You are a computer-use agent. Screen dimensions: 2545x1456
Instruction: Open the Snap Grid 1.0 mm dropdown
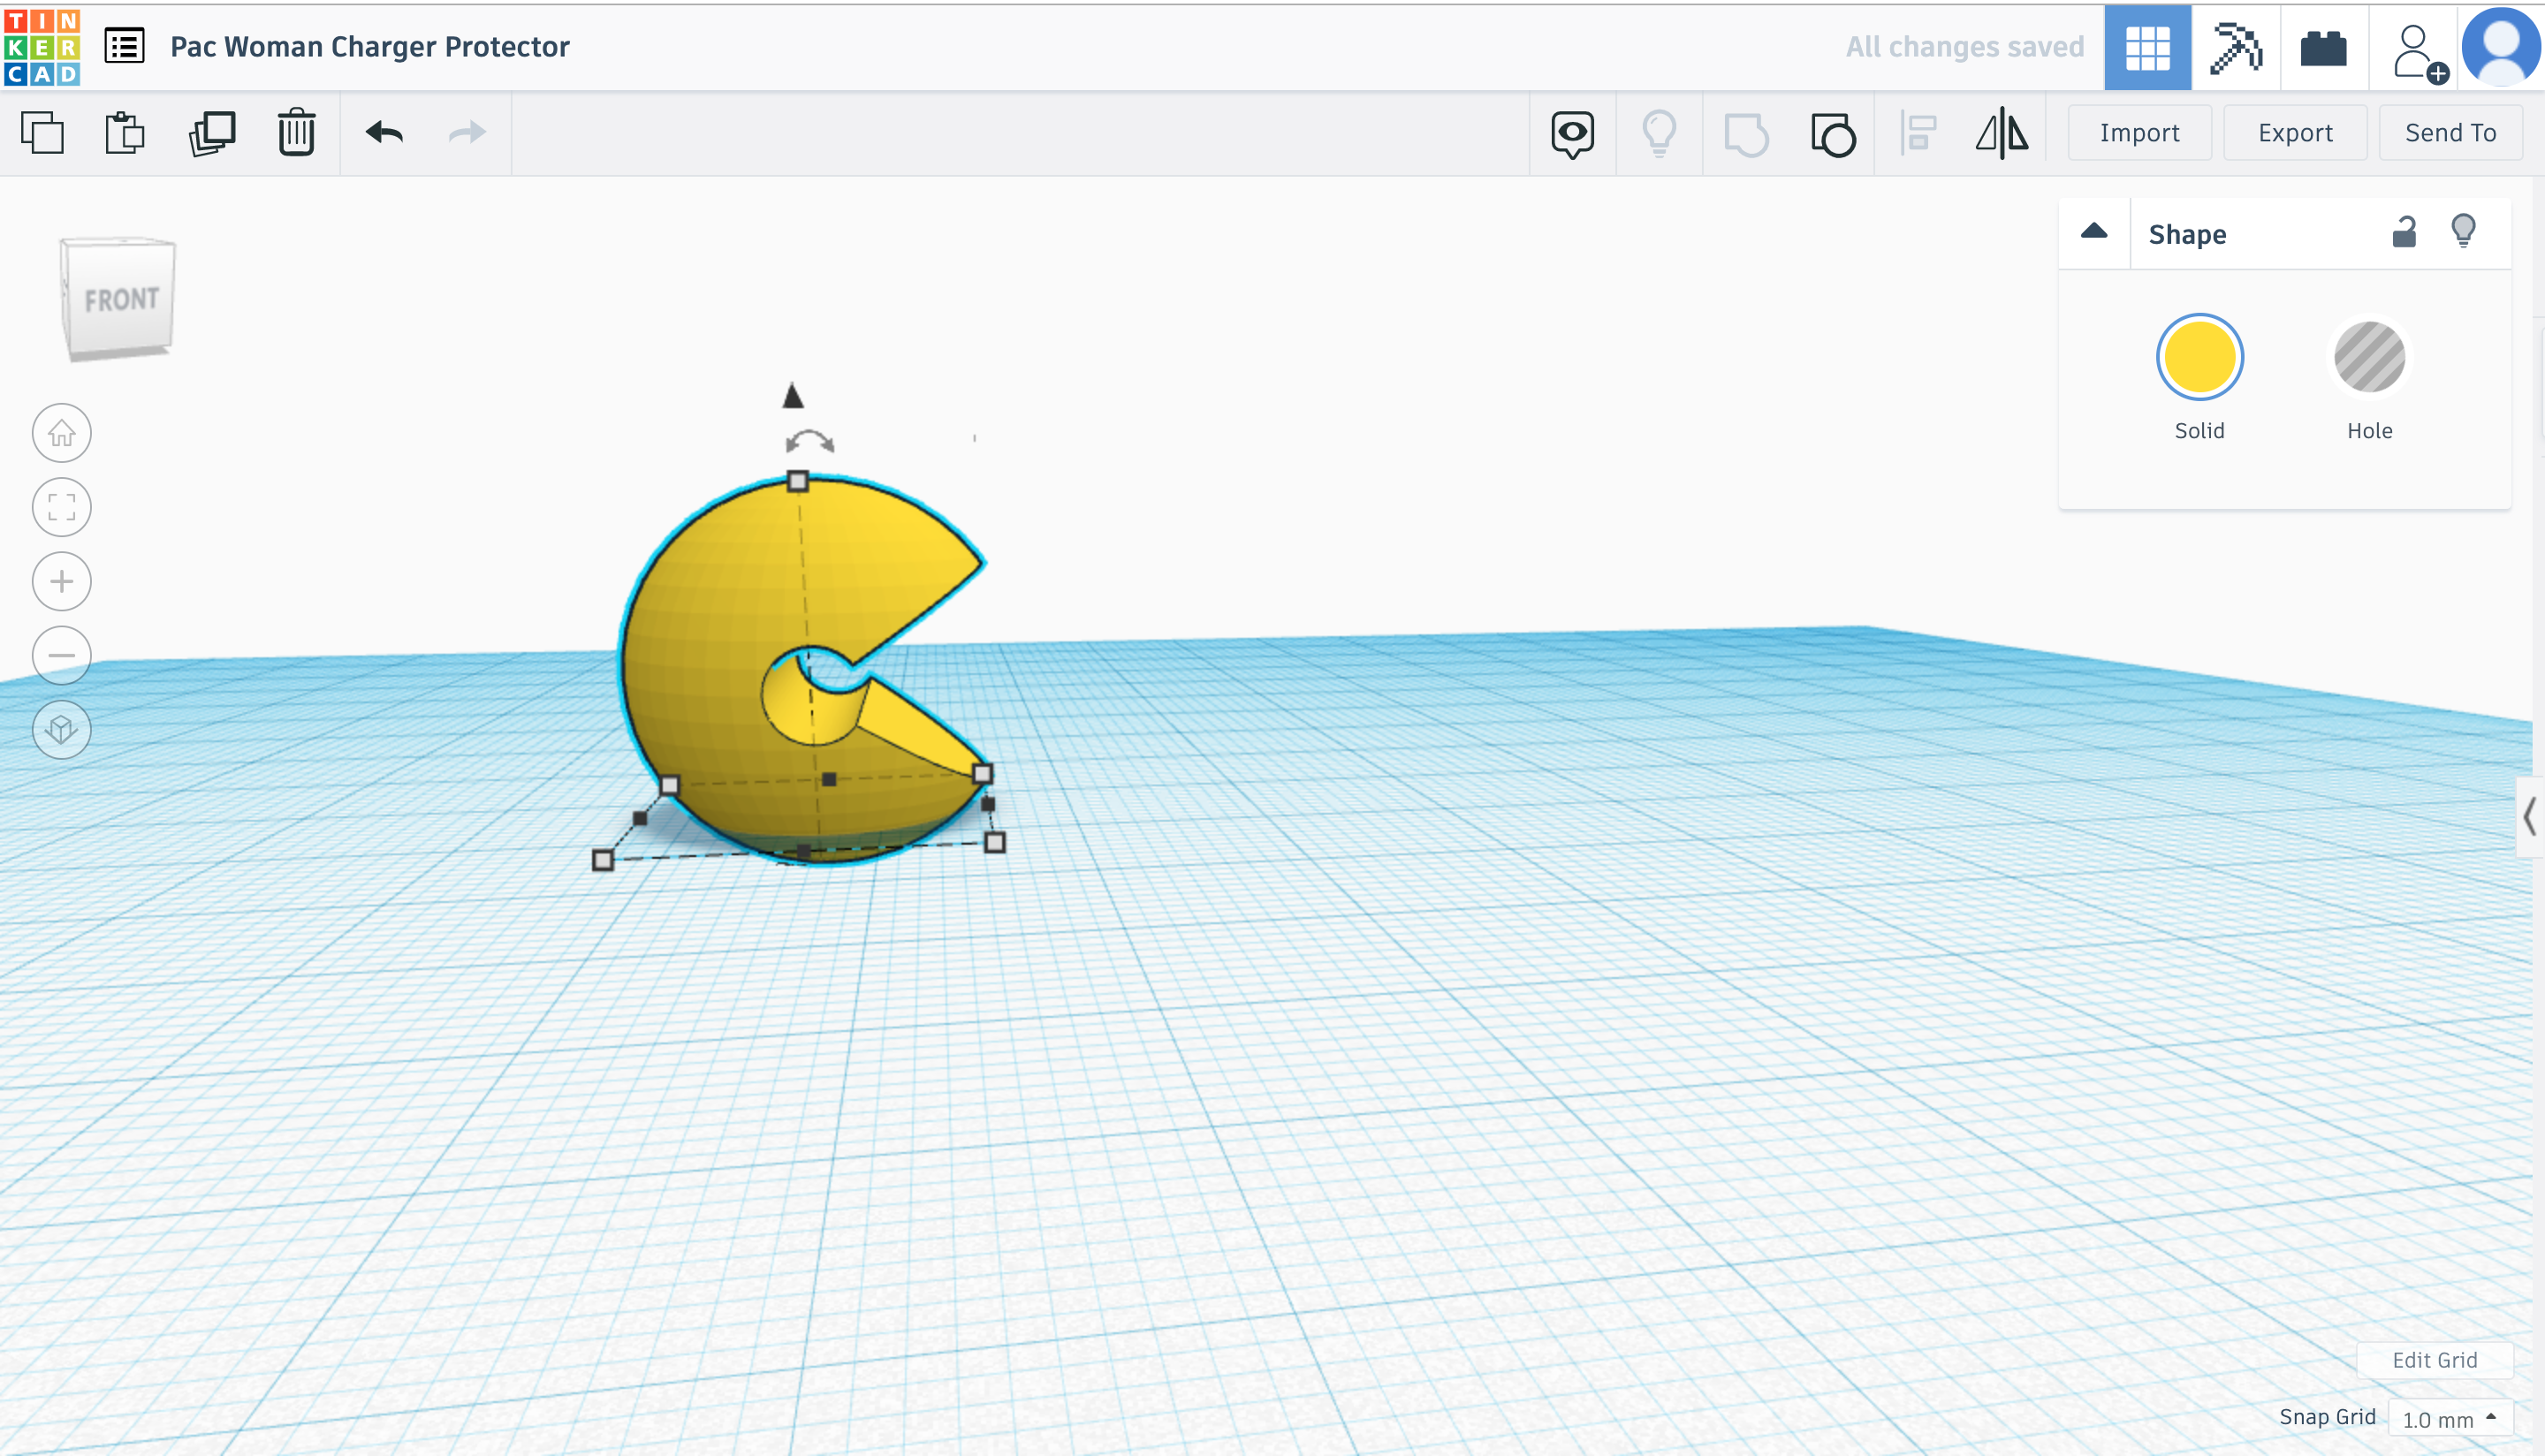click(x=2450, y=1419)
